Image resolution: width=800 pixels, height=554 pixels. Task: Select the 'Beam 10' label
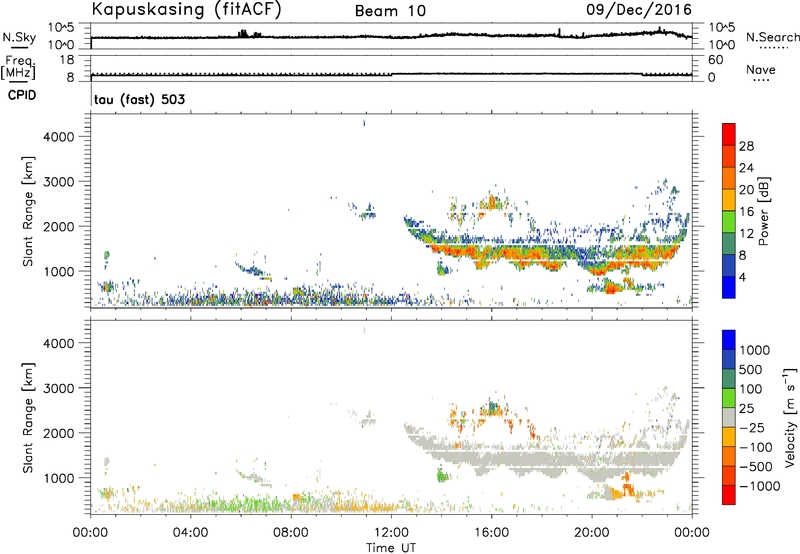pos(390,11)
